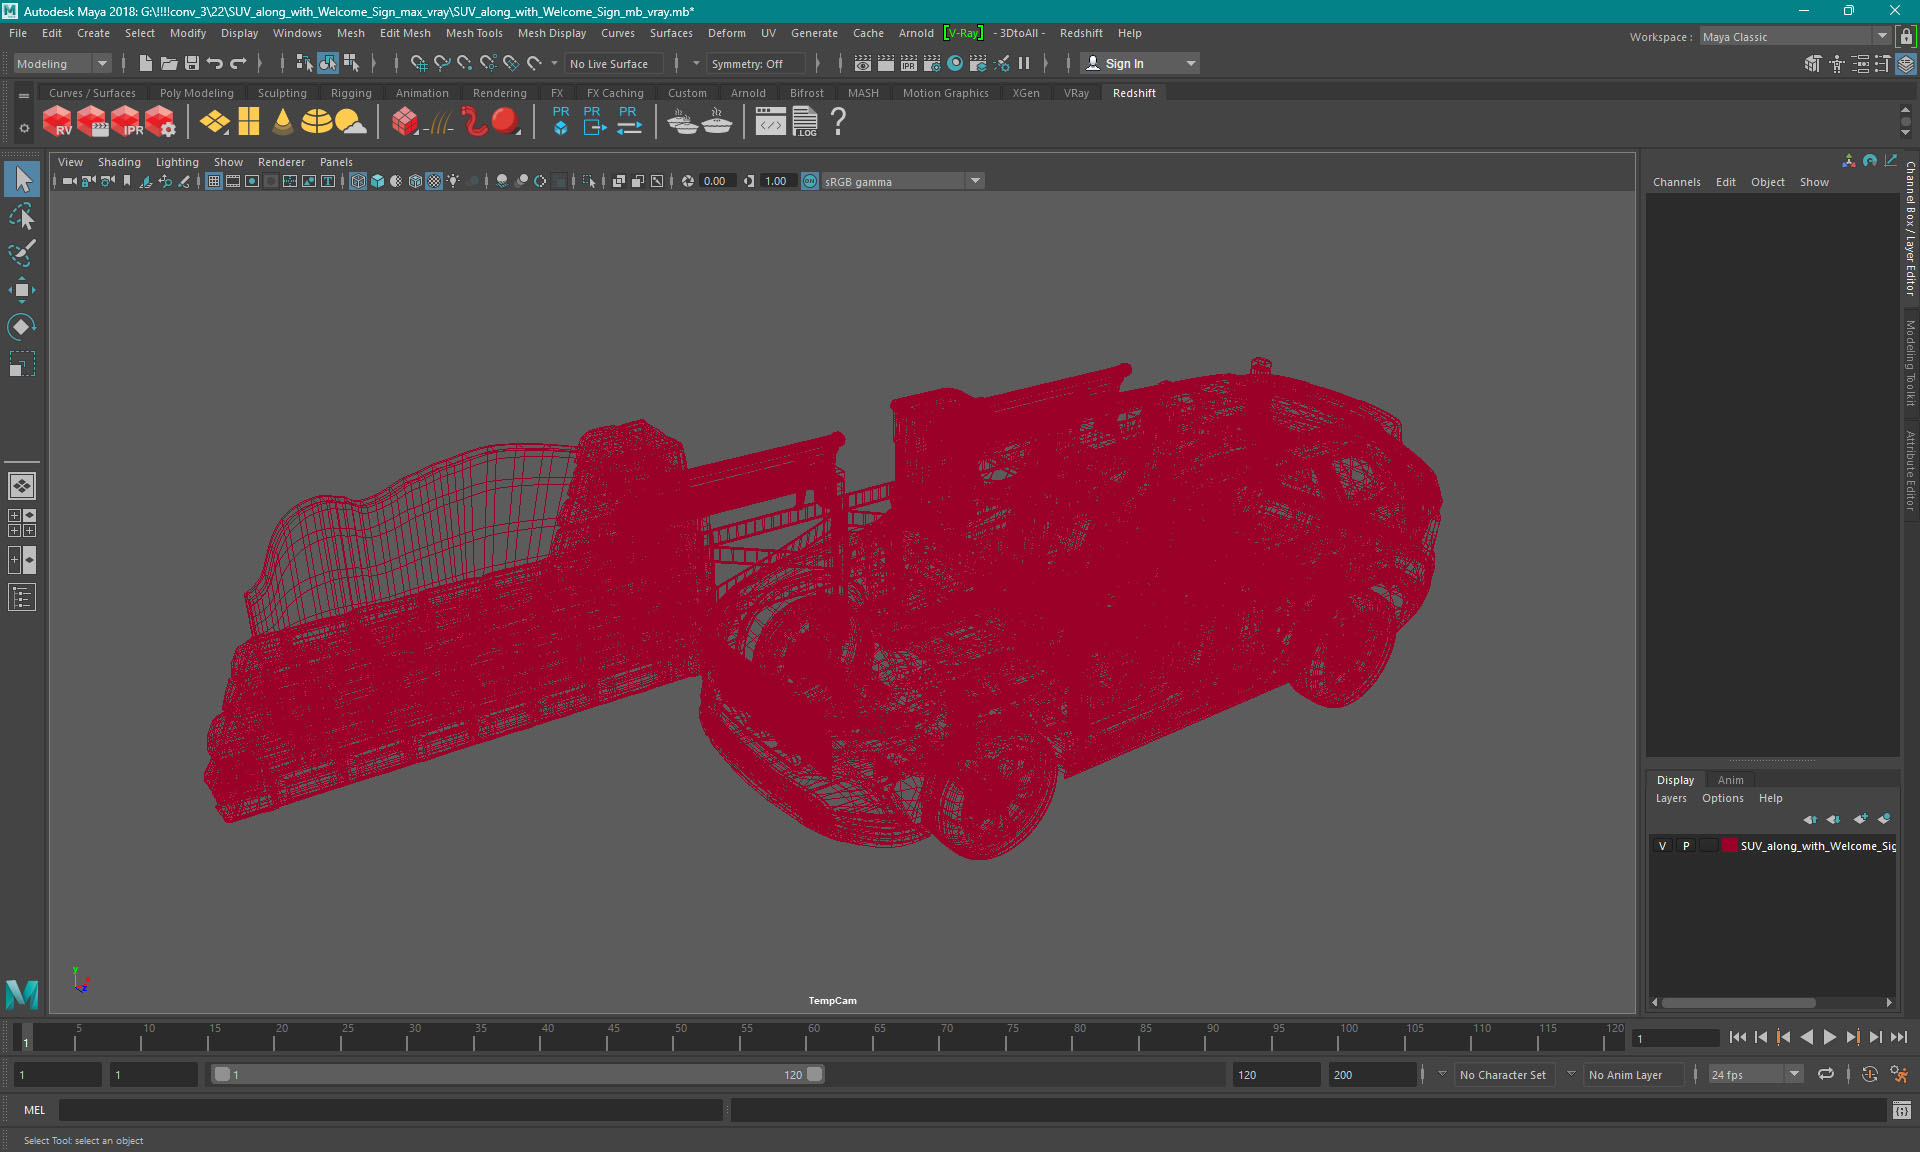Screen dimensions: 1920x1152
Task: Toggle layer playback P box
Action: 1686,846
